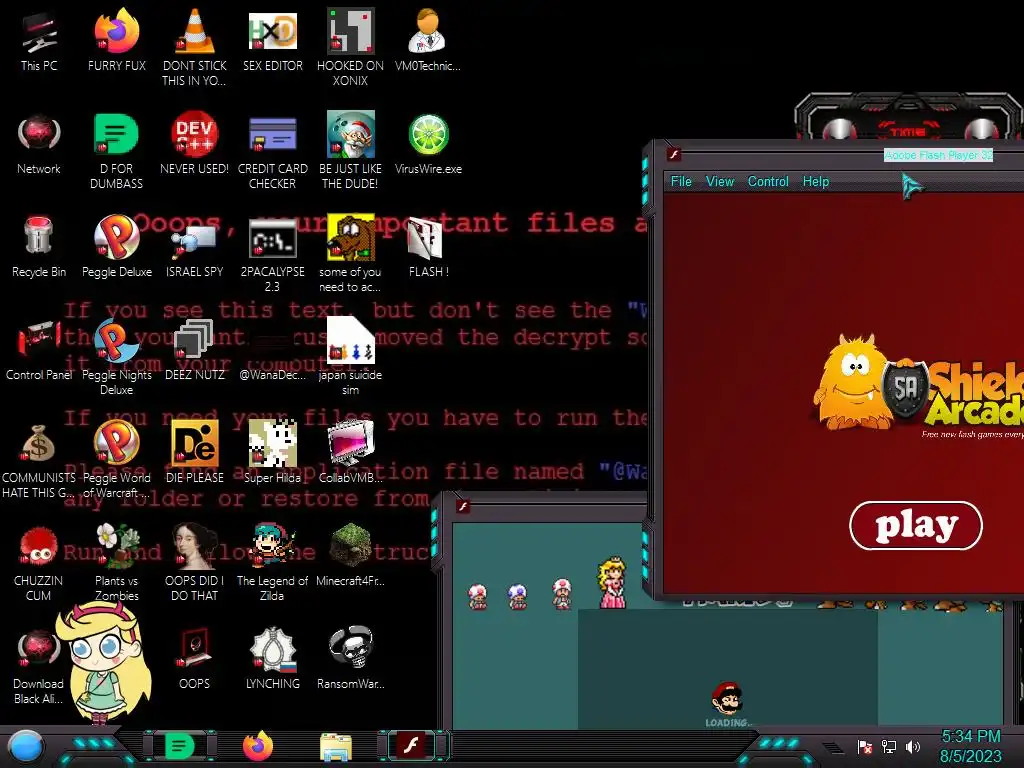
Task: Open the Download Black Ali shortcut
Action: (x=39, y=649)
